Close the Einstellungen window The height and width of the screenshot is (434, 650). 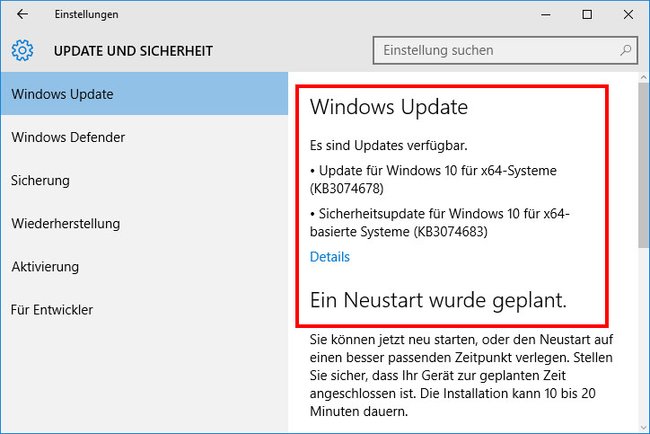(x=628, y=15)
